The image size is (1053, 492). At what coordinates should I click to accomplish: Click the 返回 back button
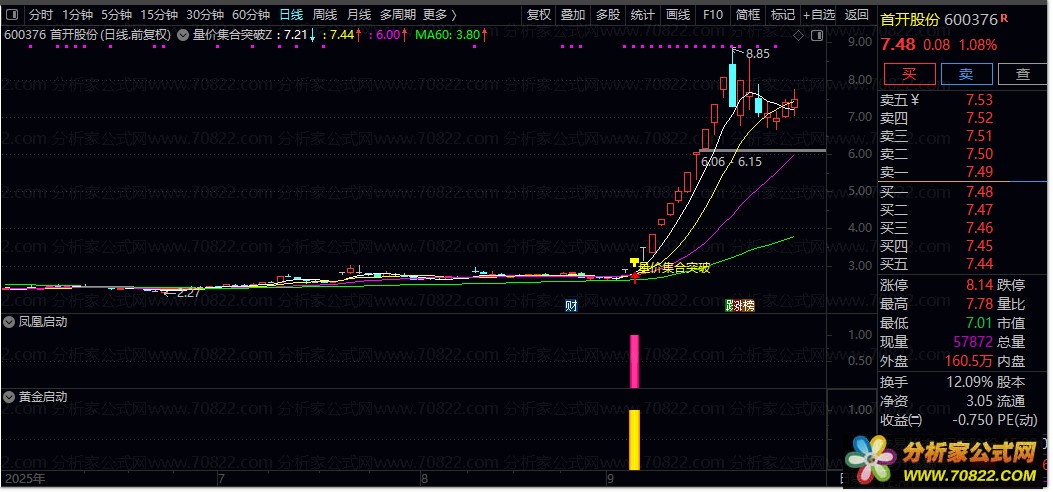tap(856, 14)
